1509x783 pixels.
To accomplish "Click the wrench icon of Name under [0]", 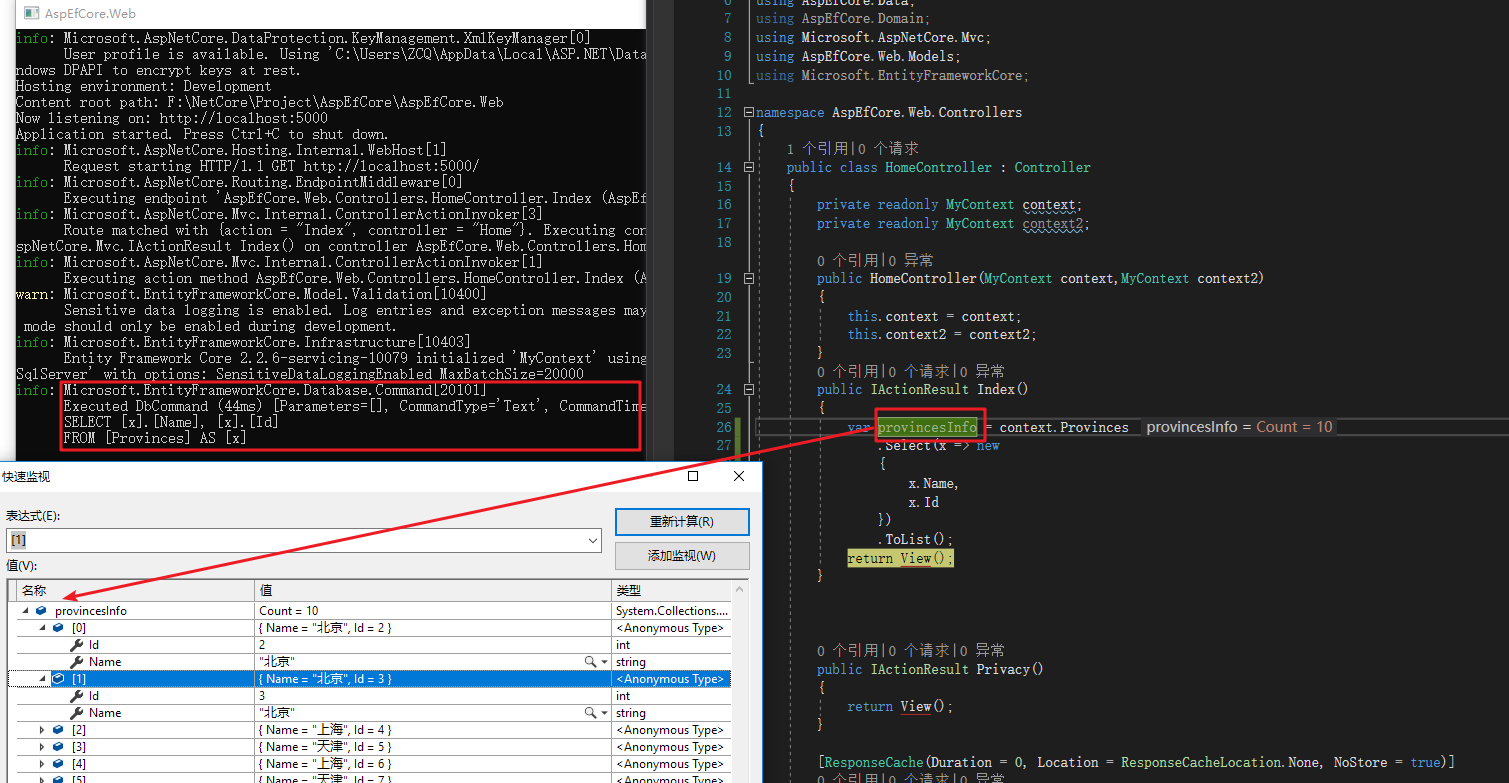I will pos(76,661).
